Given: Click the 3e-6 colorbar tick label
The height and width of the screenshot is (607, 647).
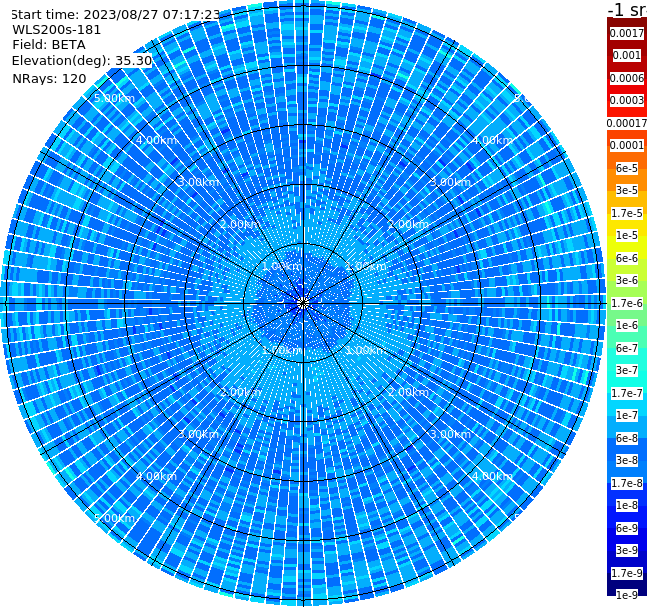Looking at the screenshot, I should point(627,280).
